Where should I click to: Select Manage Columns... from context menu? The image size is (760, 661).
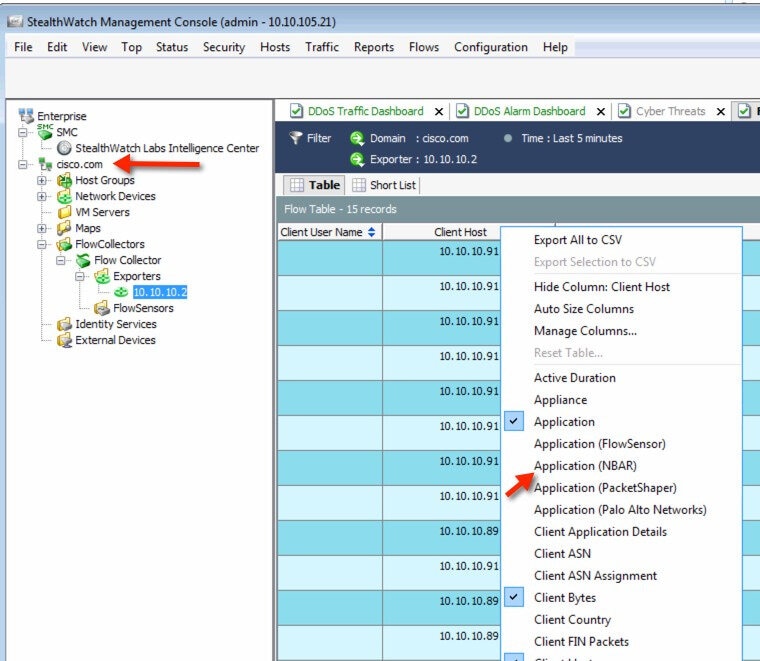[x=585, y=331]
